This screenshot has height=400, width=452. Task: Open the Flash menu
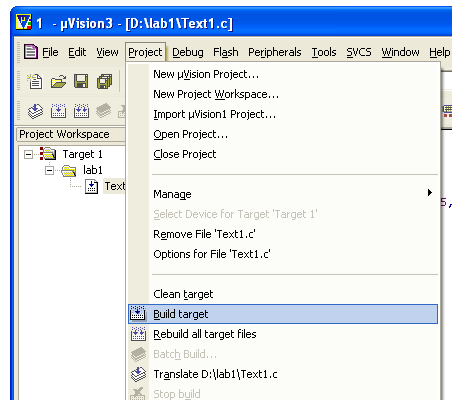pyautogui.click(x=226, y=52)
